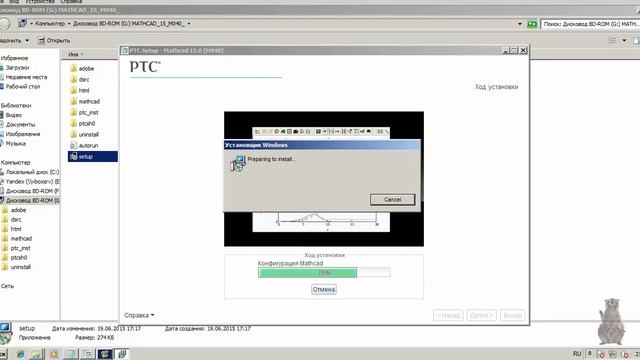Select Рабочий стол in navigation pane
This screenshot has height=360, width=640.
pyautogui.click(x=22, y=87)
